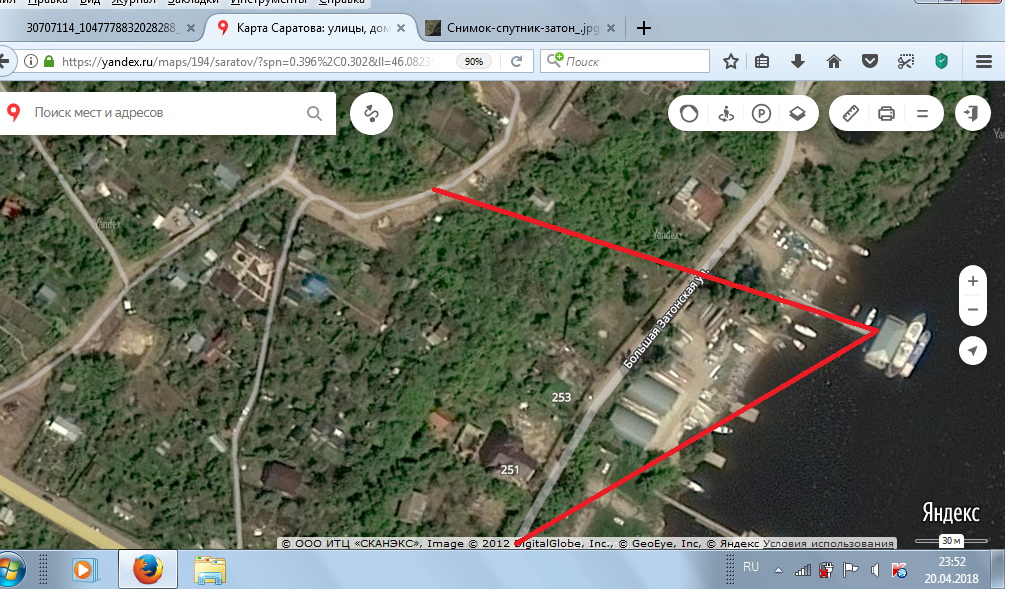Toggle the parking layer on the map
The image size is (1024, 600).
click(762, 114)
